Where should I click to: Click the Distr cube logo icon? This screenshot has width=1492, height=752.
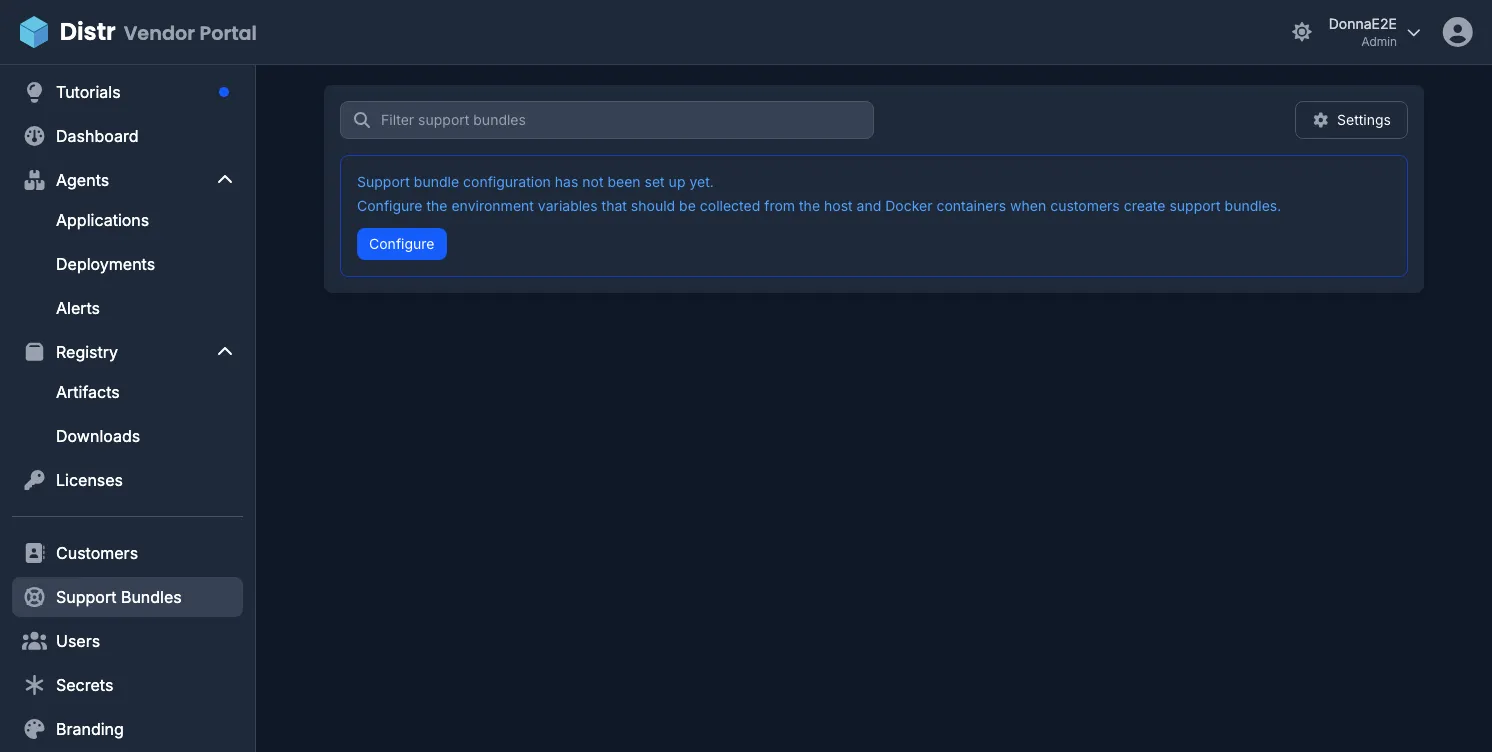coord(33,31)
